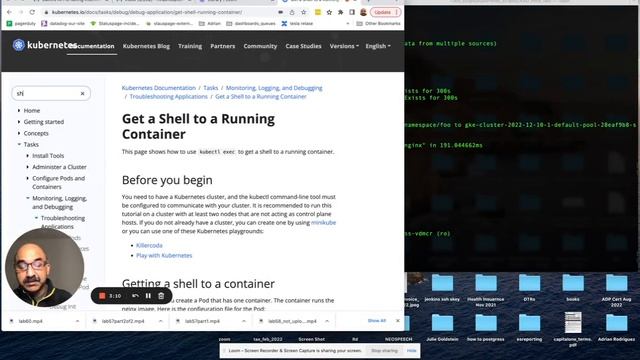The width and height of the screenshot is (640, 360).
Task: Stop the Loom recording with the red square
Action: [102, 296]
